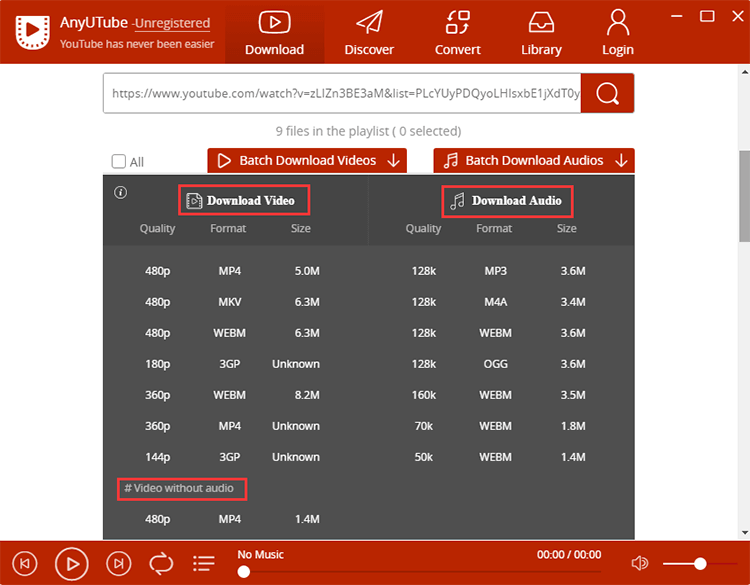Mute via the speaker volume icon

(640, 563)
